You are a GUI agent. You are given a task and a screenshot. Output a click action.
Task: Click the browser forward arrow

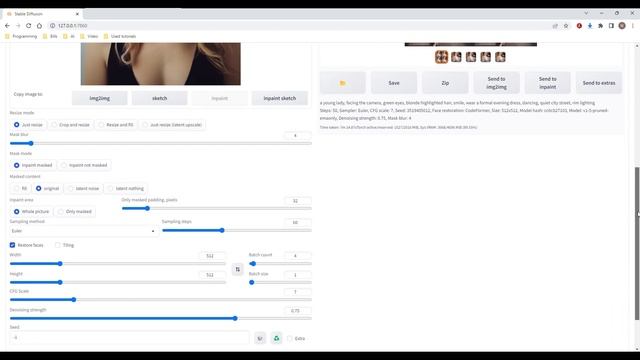click(18, 25)
